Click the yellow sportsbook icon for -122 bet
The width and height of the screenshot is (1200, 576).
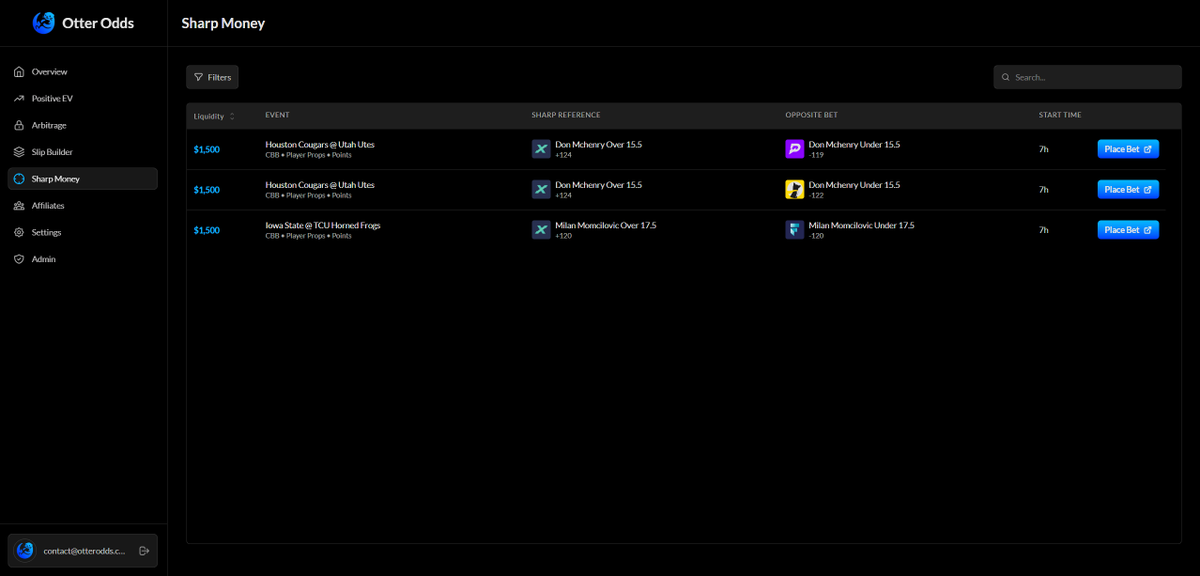795,189
